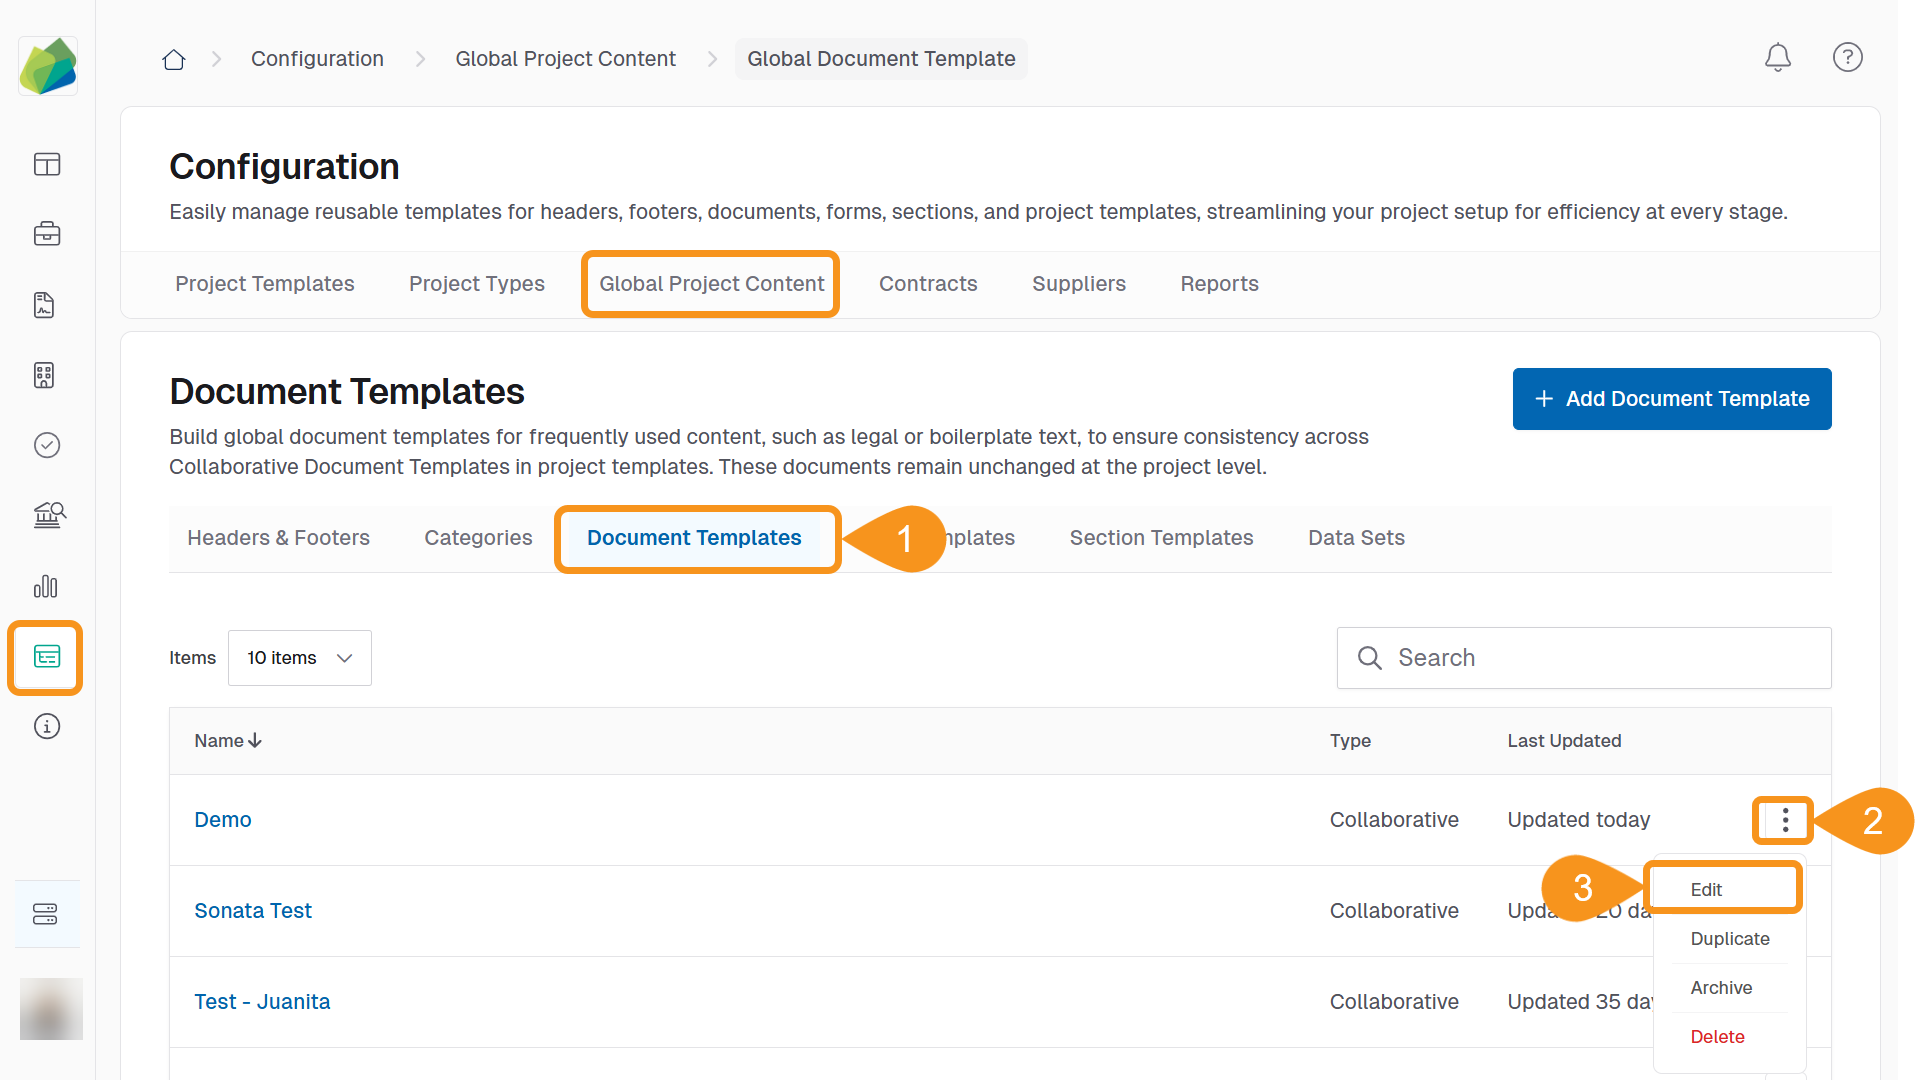1916x1080 pixels.
Task: Open the Sonata Test template link
Action: point(253,911)
